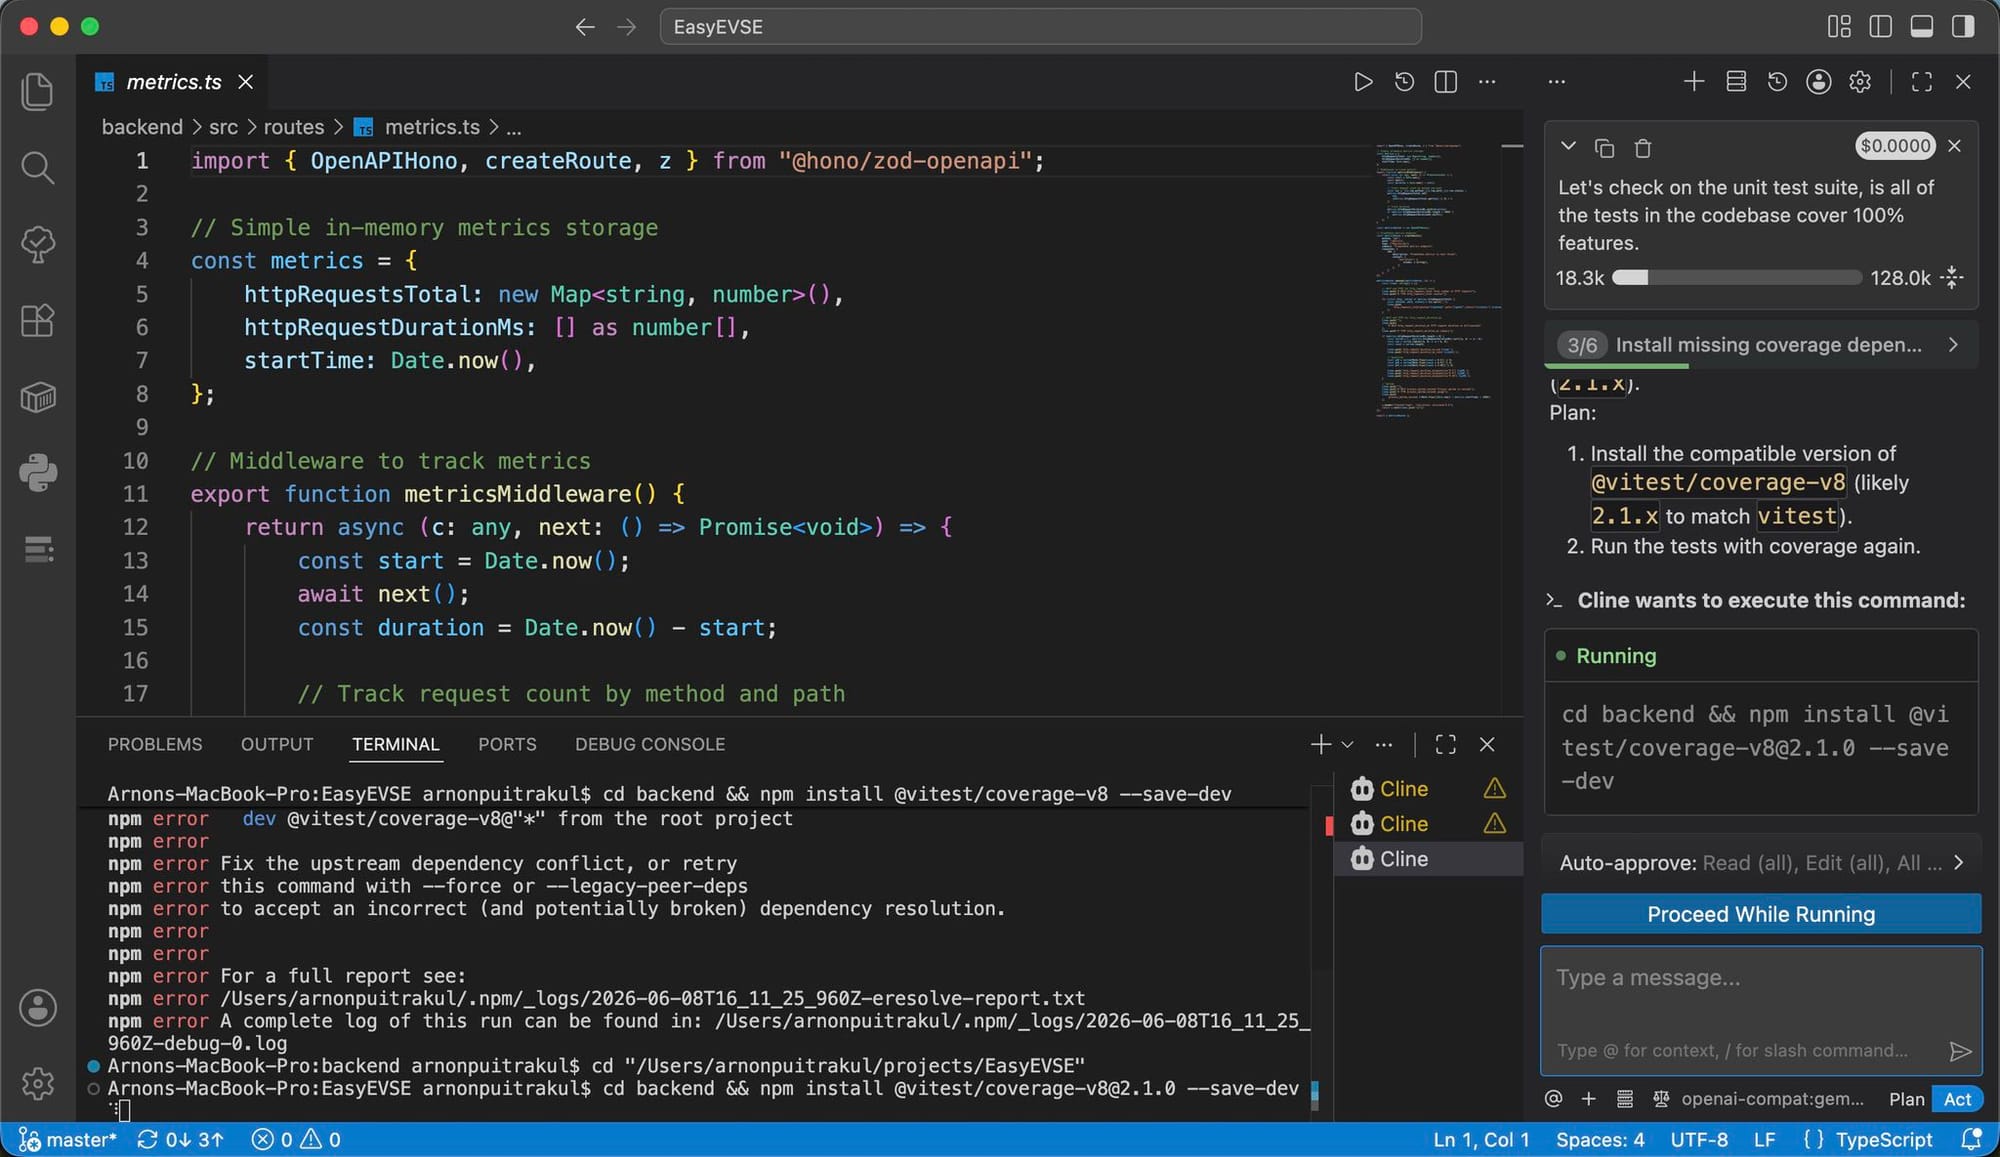Open new terminal profile dropdown arrow
The width and height of the screenshot is (2000, 1157).
tap(1348, 744)
